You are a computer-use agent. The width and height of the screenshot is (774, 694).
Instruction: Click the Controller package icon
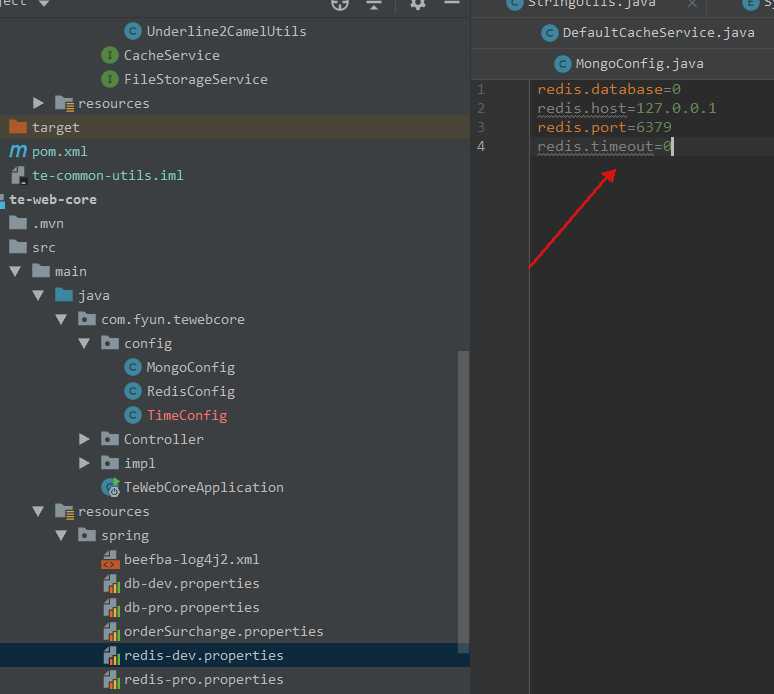(x=110, y=438)
